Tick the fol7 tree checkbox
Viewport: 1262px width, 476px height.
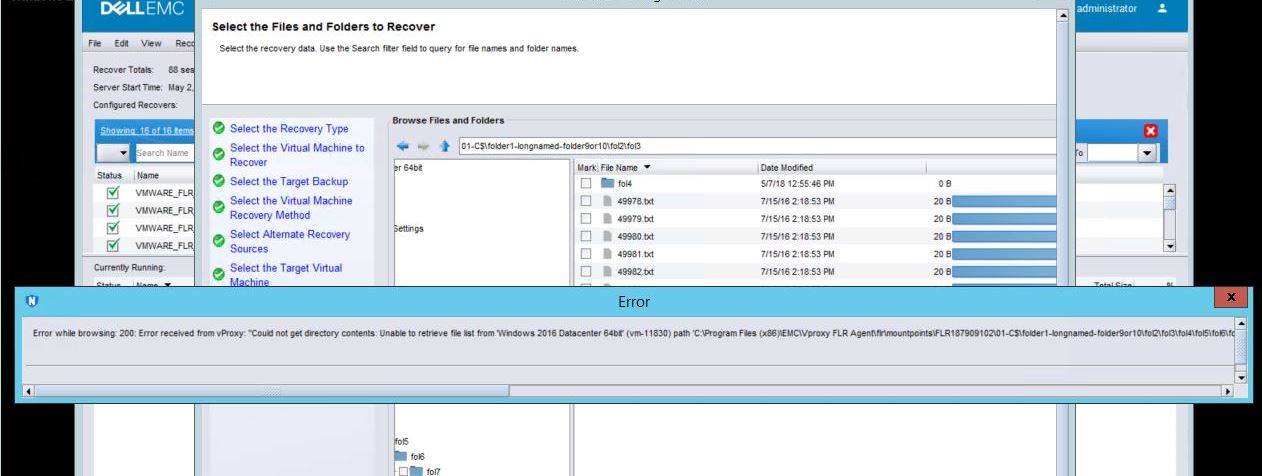[404, 471]
